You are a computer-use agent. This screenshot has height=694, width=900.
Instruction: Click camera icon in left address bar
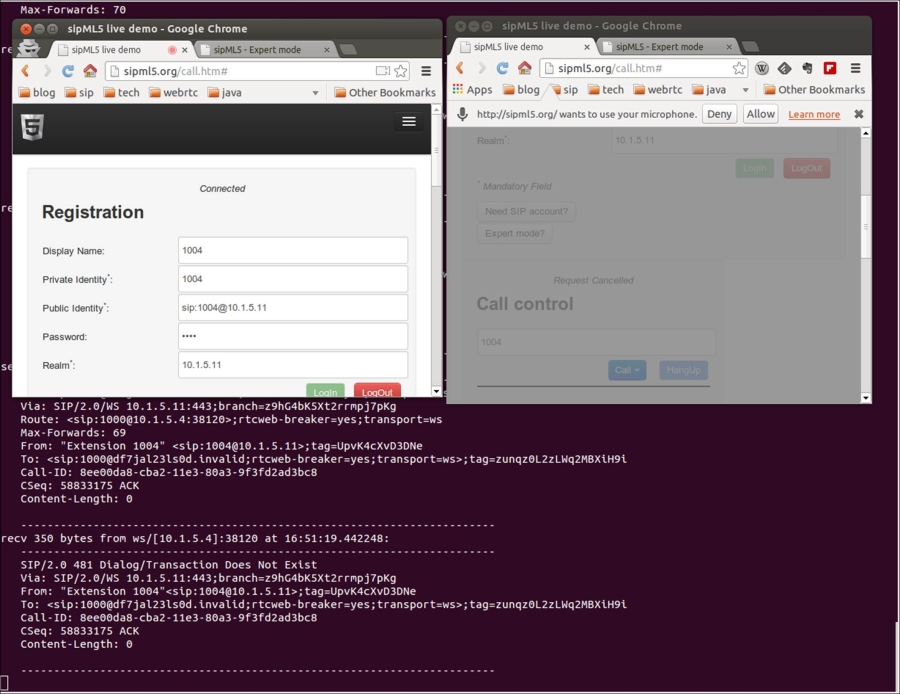[x=382, y=71]
